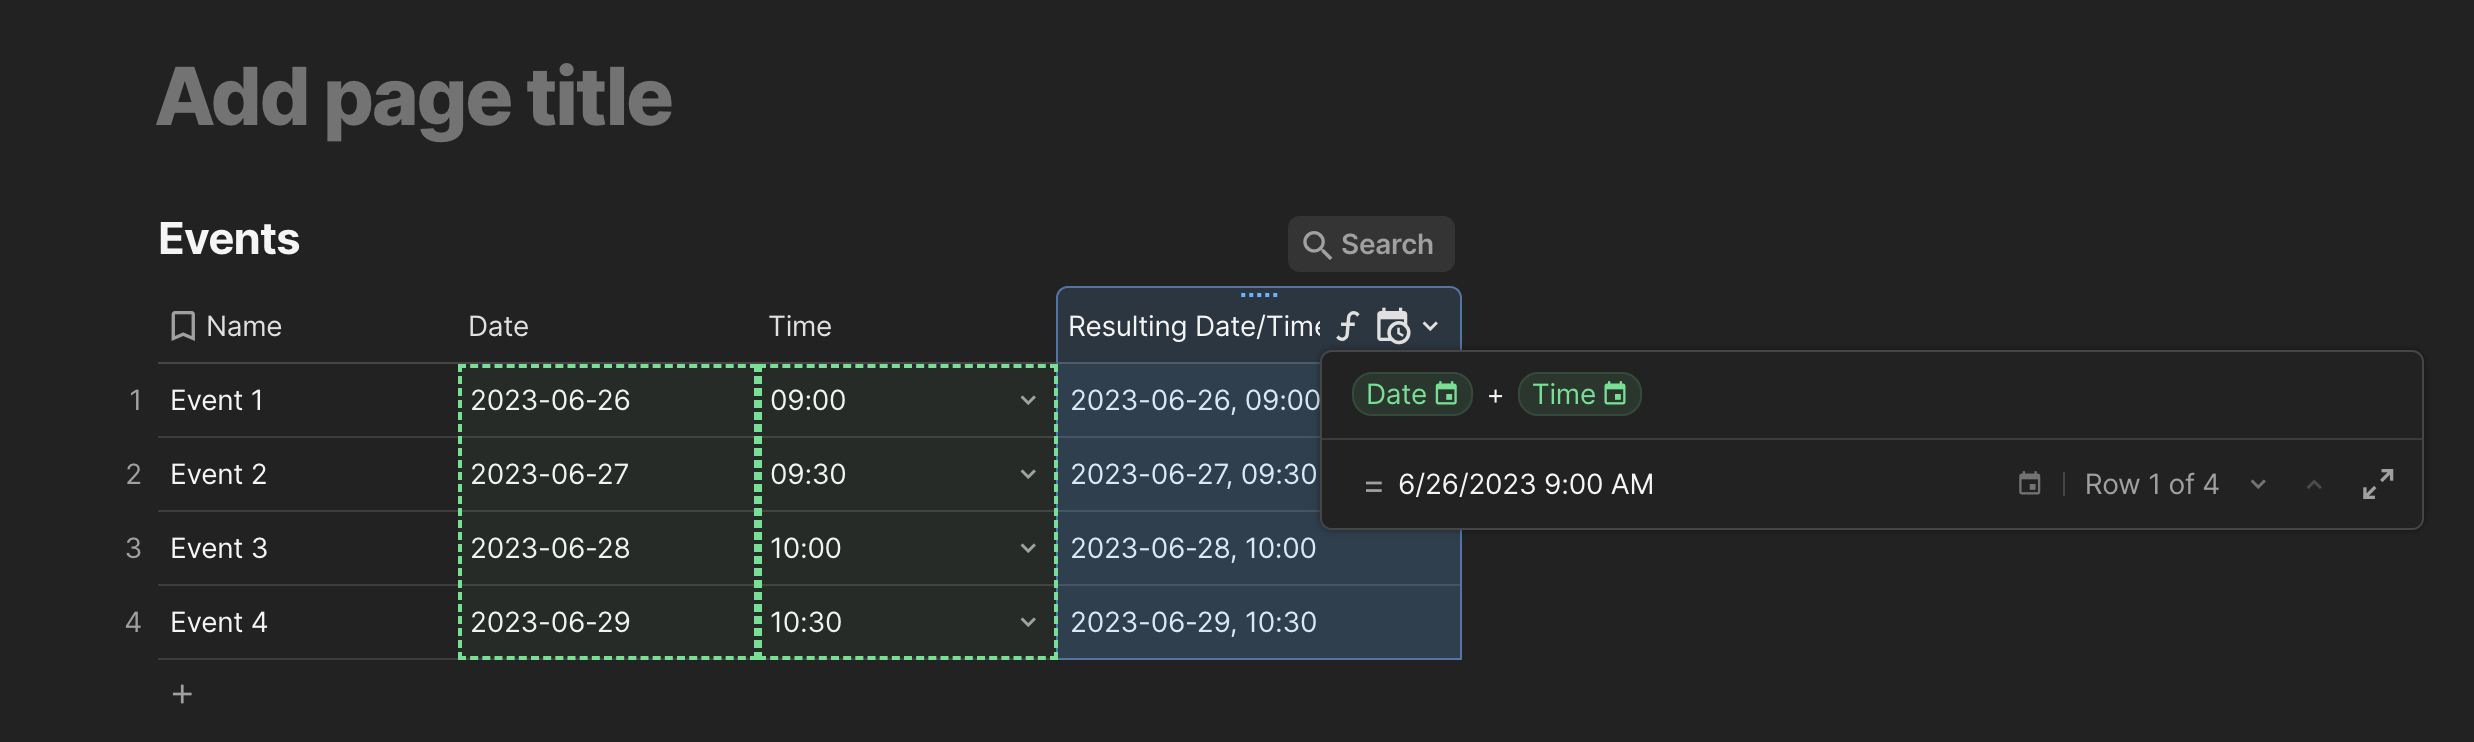Click the plus icon to add row
The height and width of the screenshot is (742, 2474).
coord(182,694)
